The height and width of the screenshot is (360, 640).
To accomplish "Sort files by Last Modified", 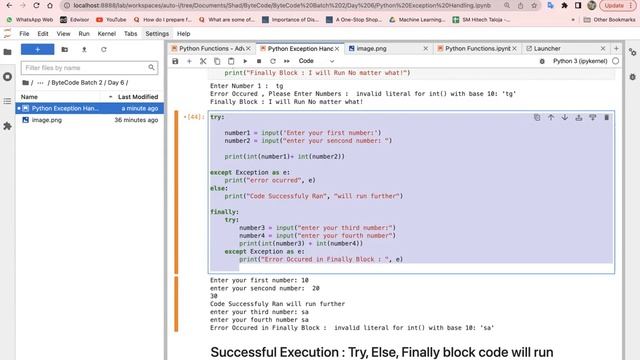I will point(138,97).
